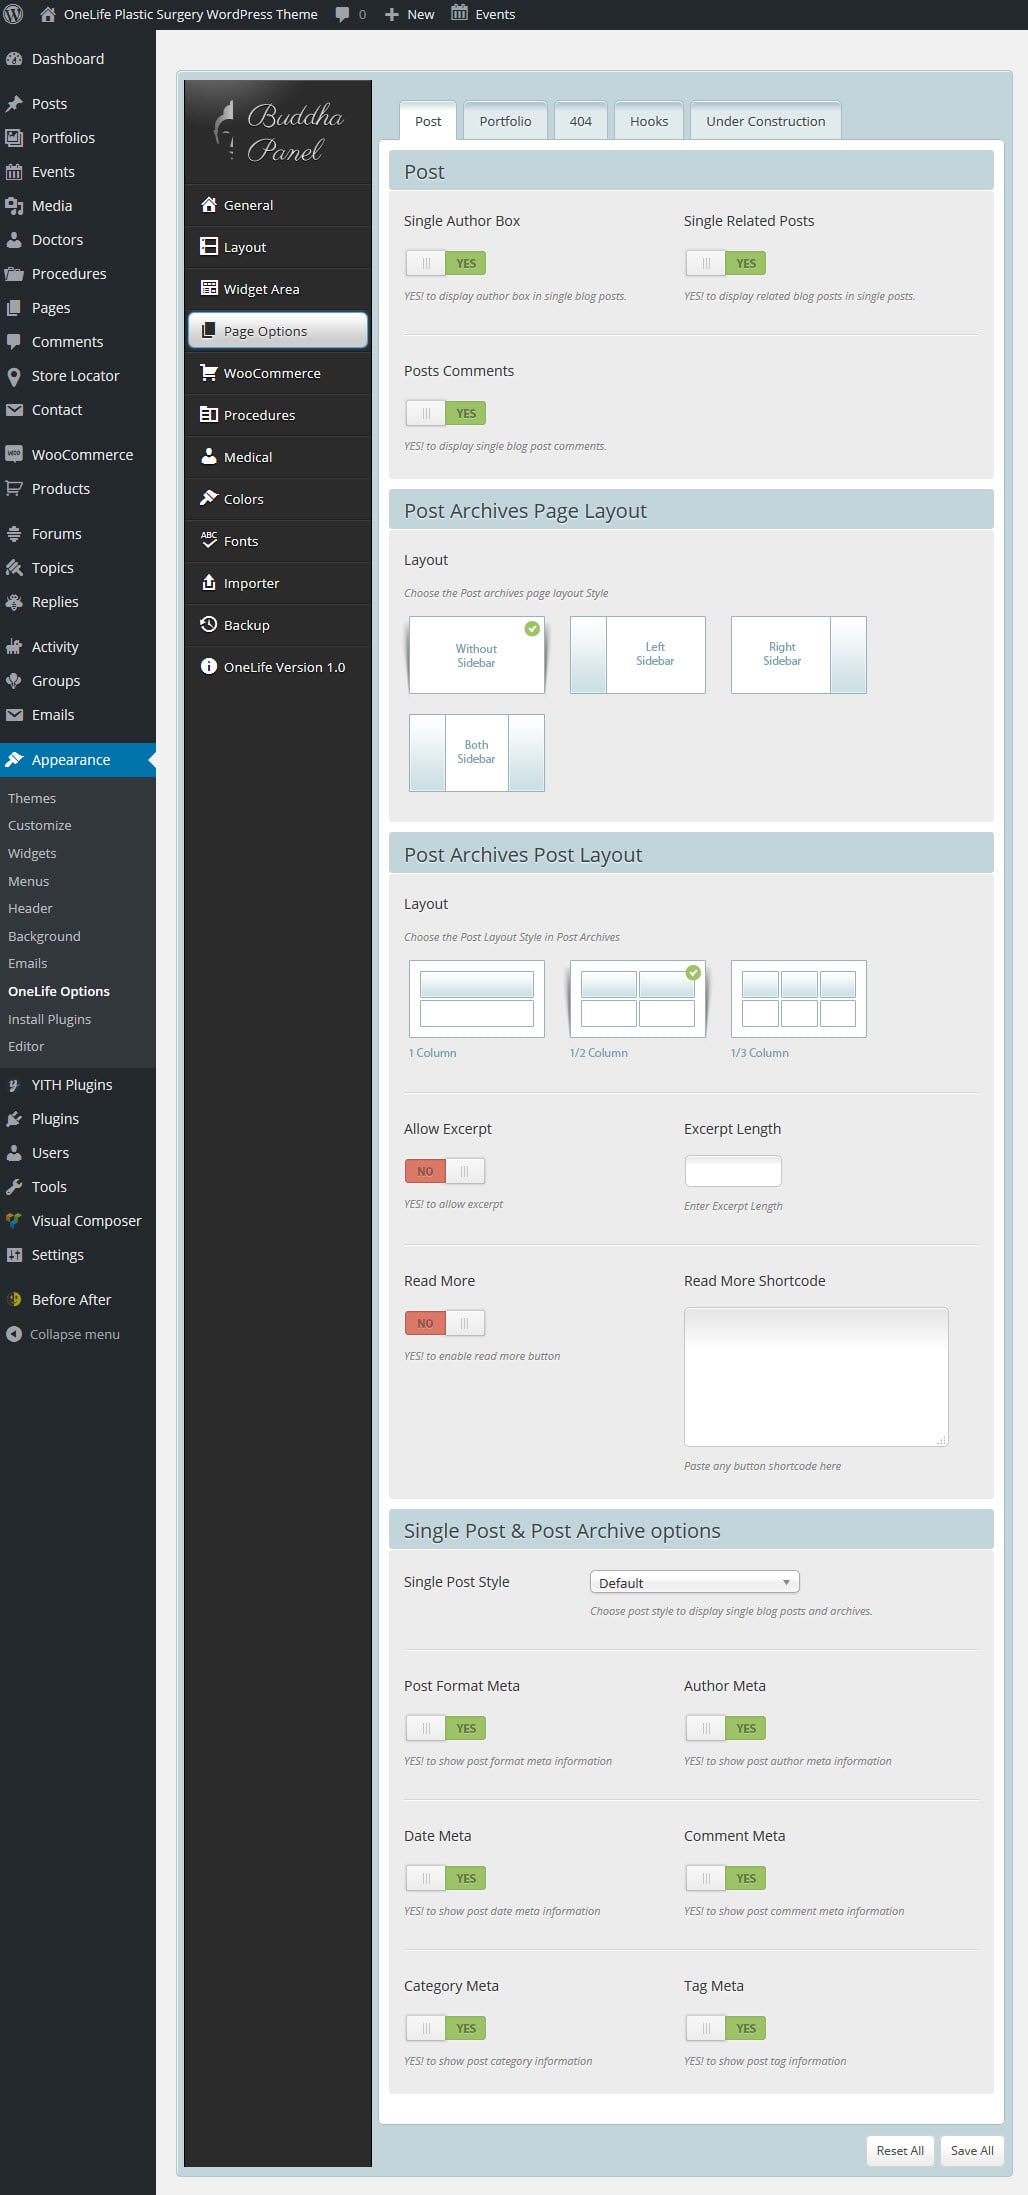The width and height of the screenshot is (1028, 2195).
Task: Toggle the Single Author Box switch
Action: point(445,263)
